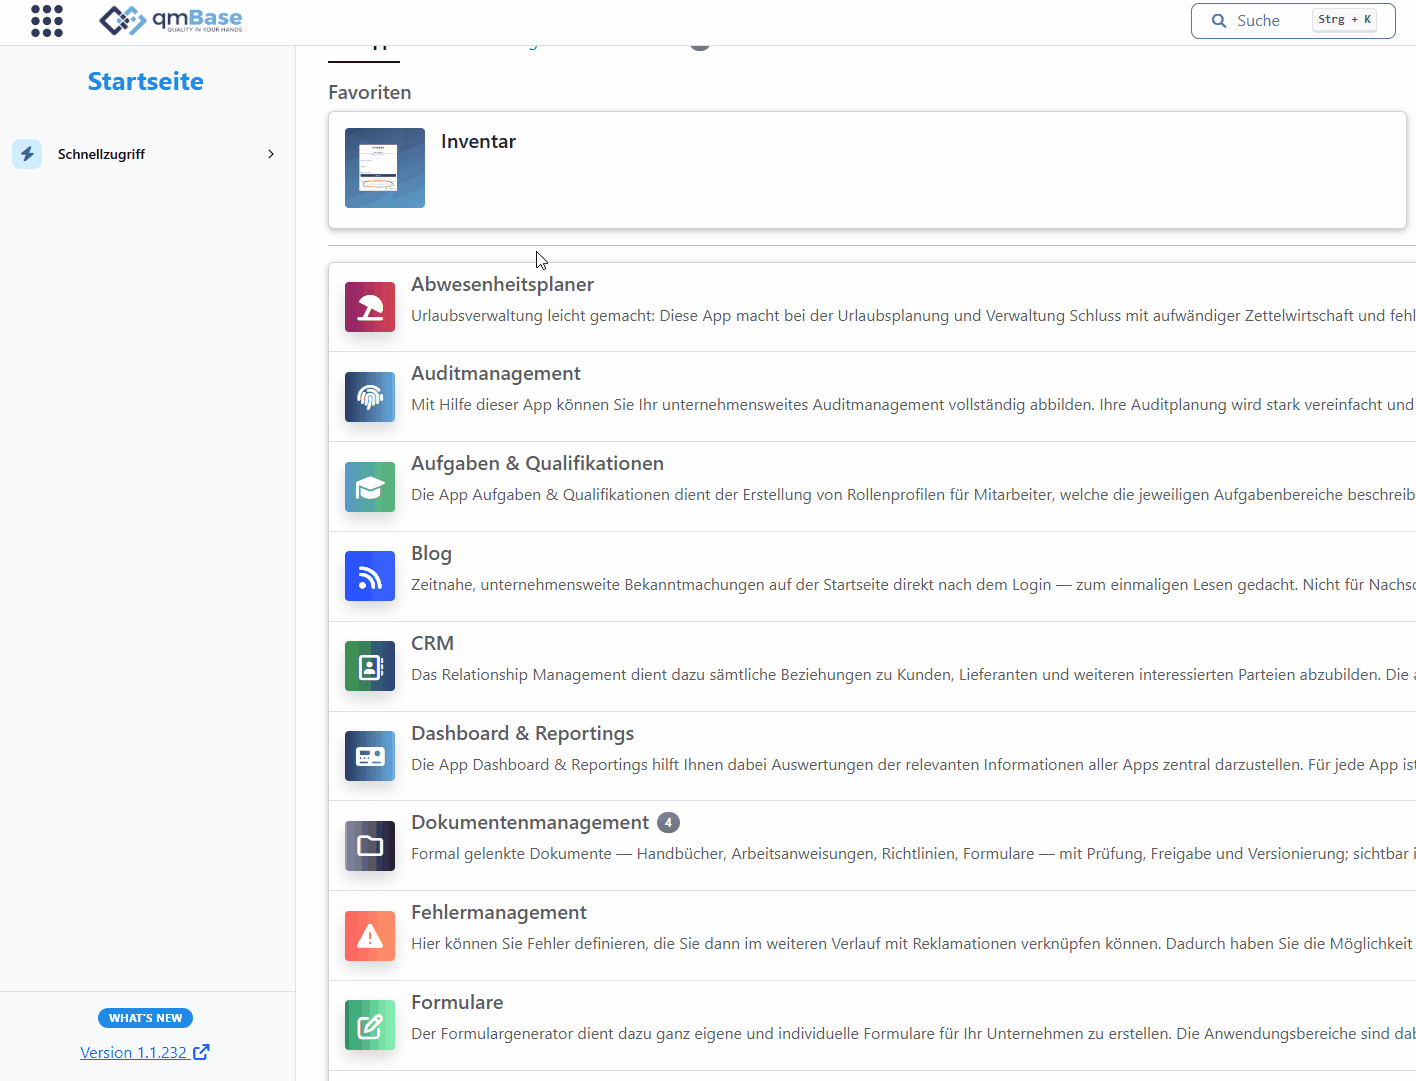Open the nine-dot app launcher grid
Viewport: 1416px width, 1081px height.
(47, 20)
